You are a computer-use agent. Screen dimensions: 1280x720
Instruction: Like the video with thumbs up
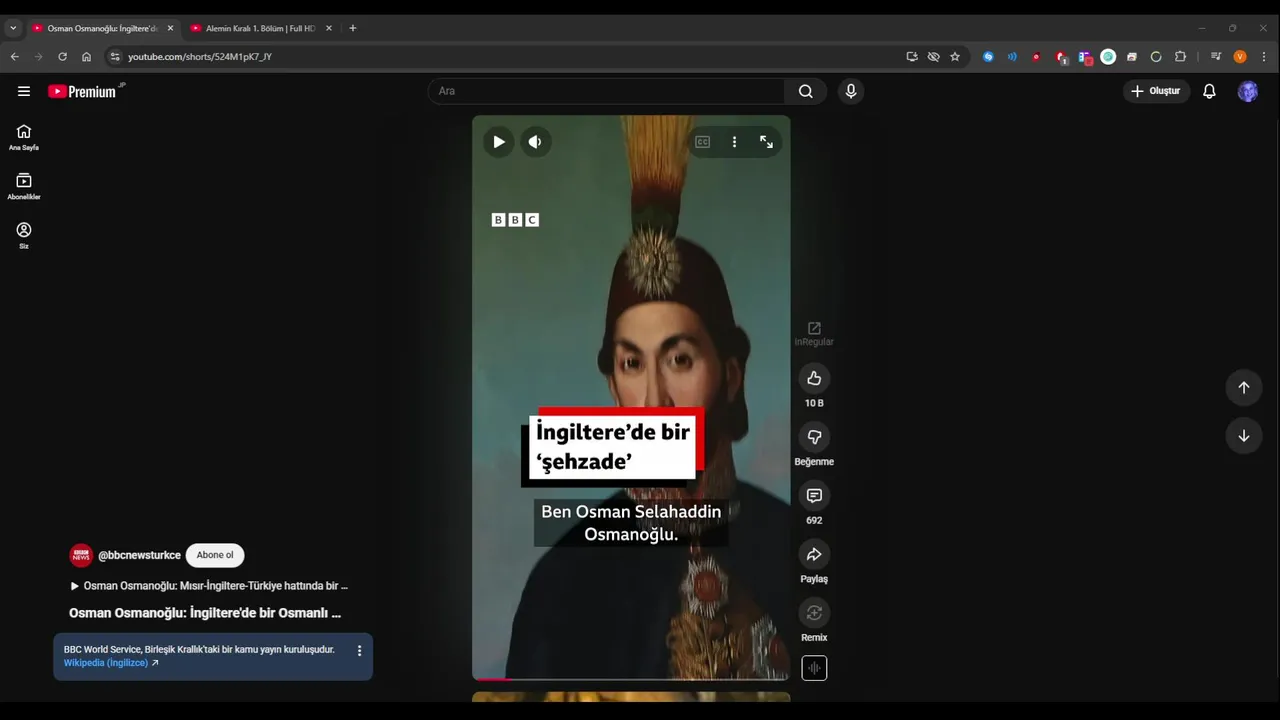[814, 378]
